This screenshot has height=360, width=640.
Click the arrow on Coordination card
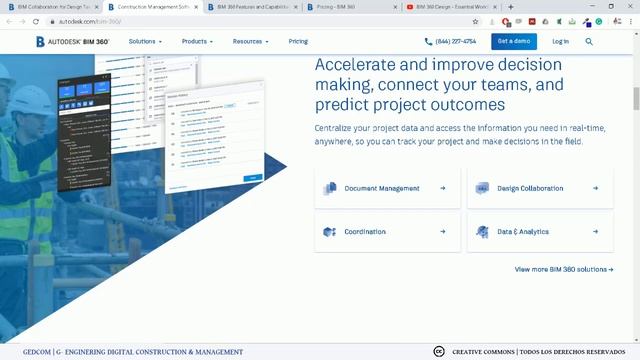[443, 231]
